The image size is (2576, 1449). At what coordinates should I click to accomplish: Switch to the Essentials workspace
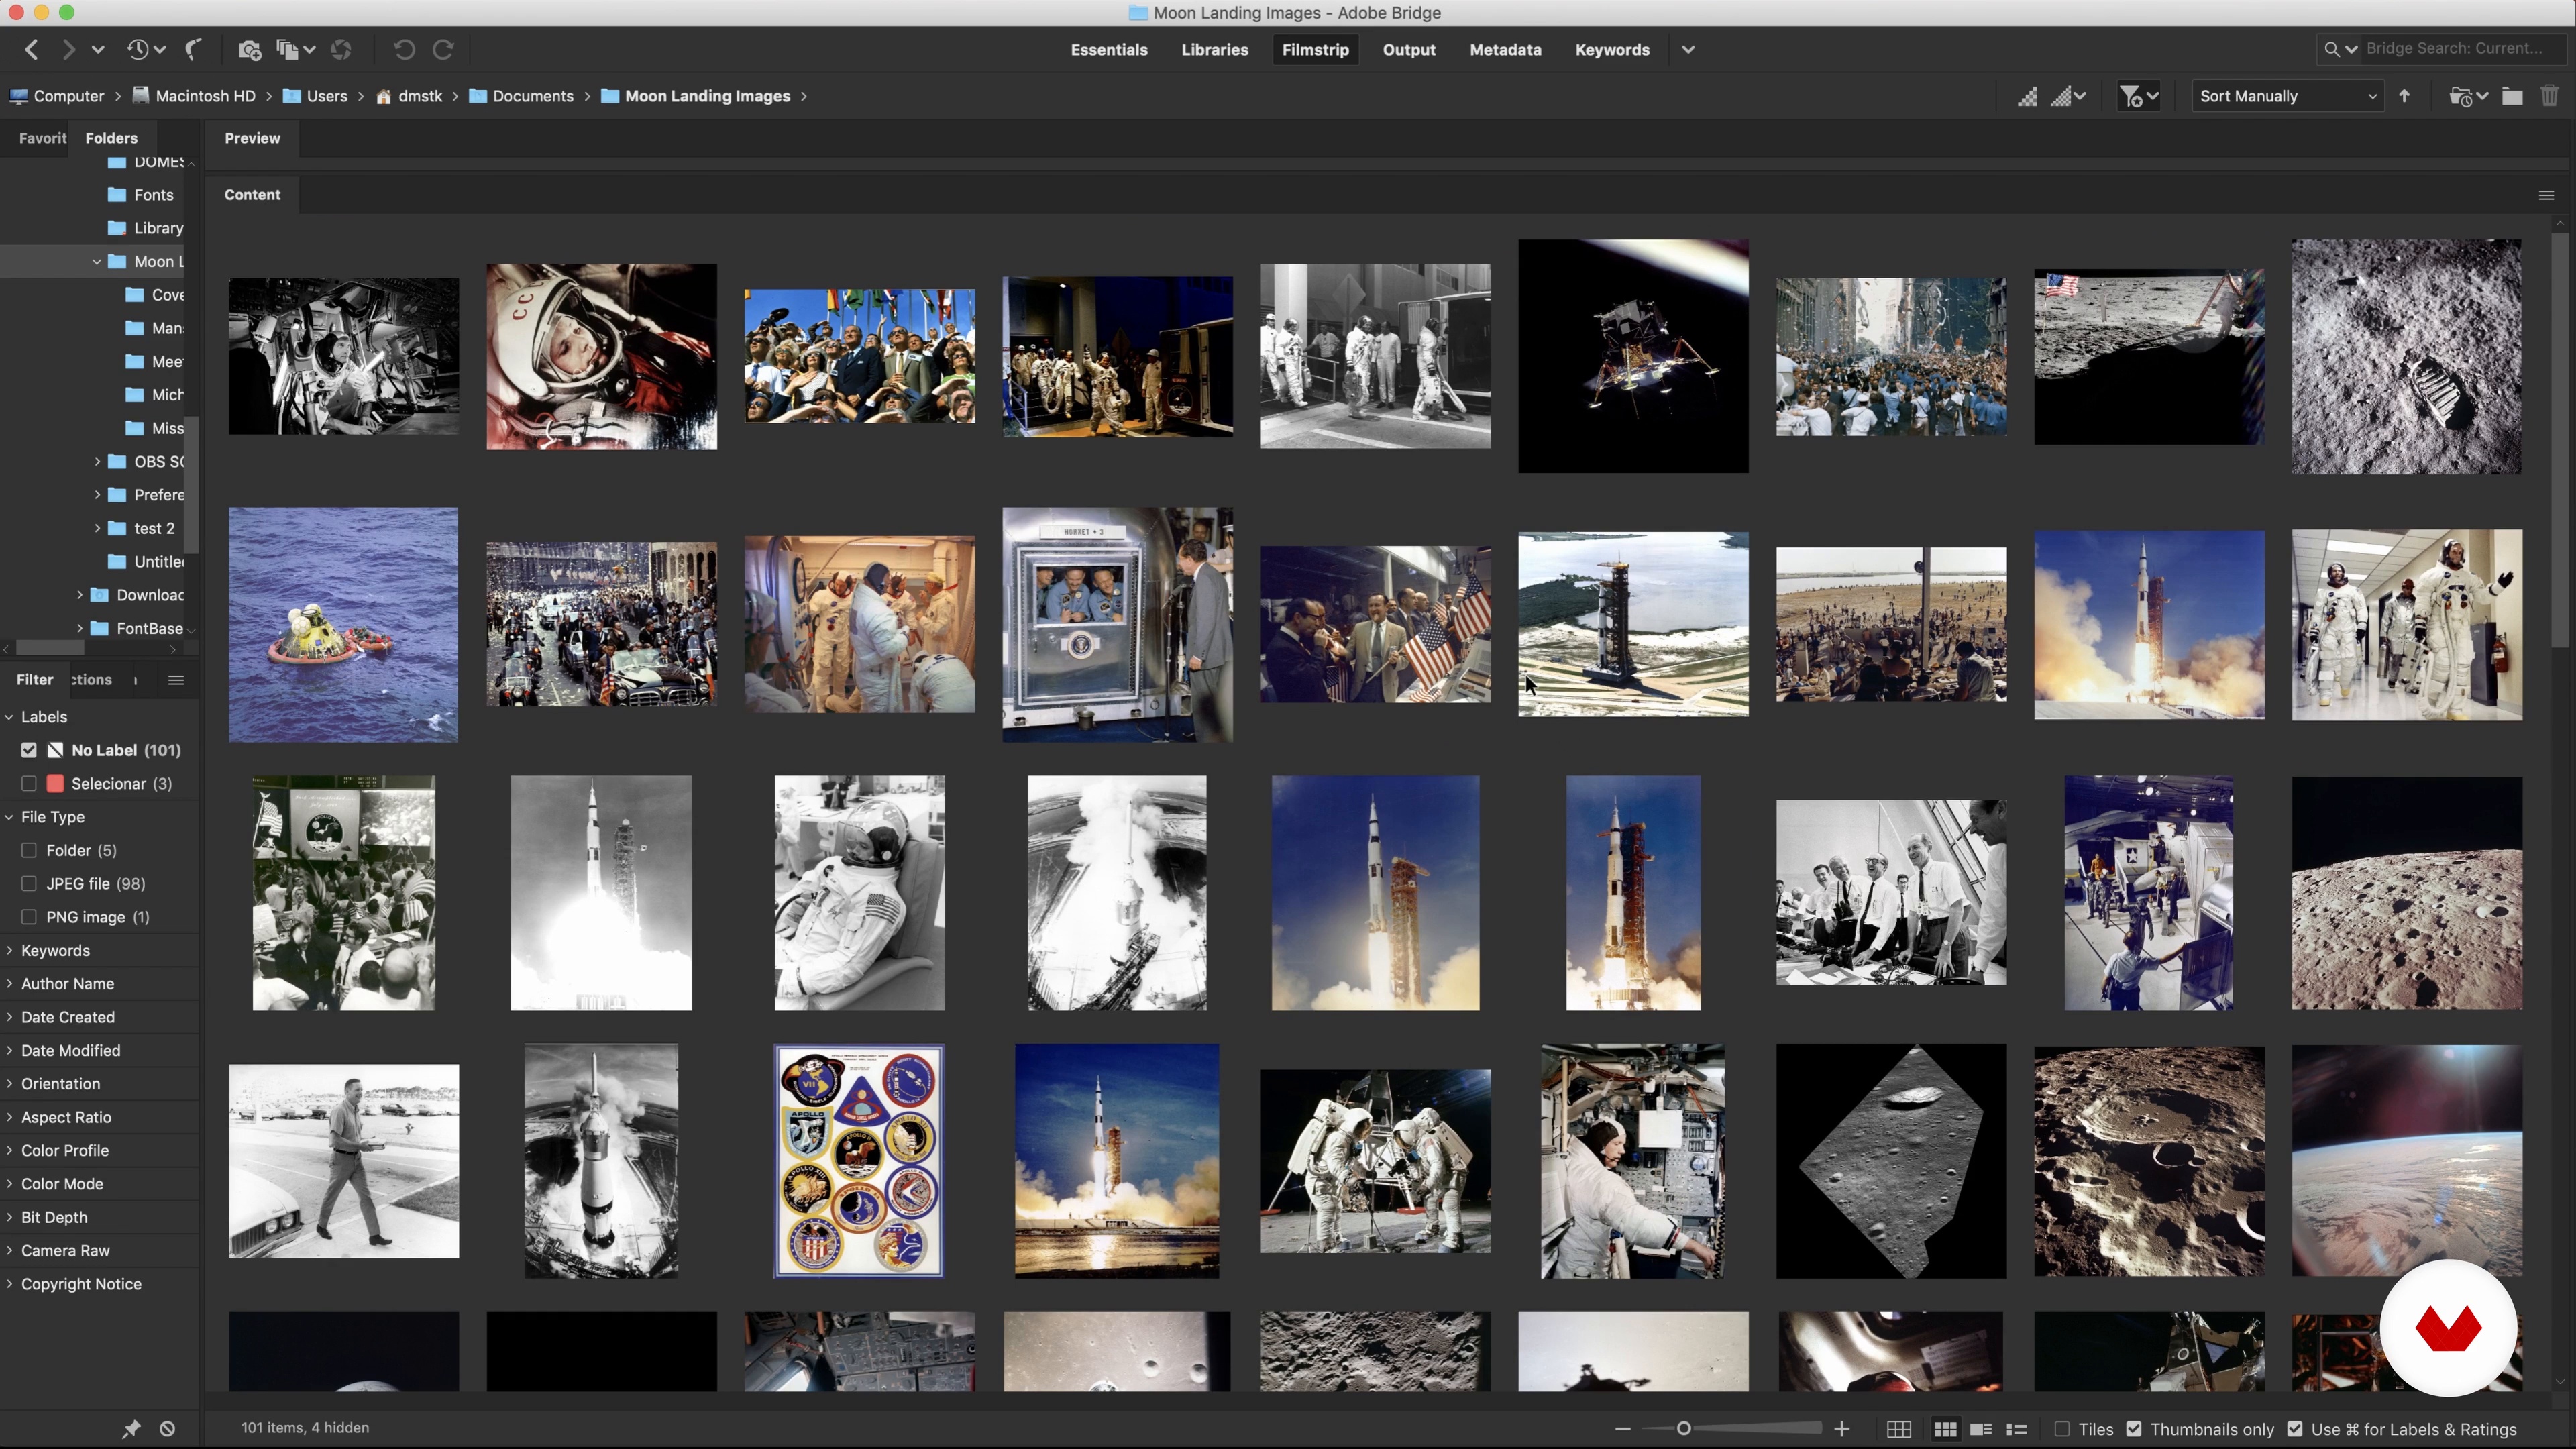pos(1108,49)
